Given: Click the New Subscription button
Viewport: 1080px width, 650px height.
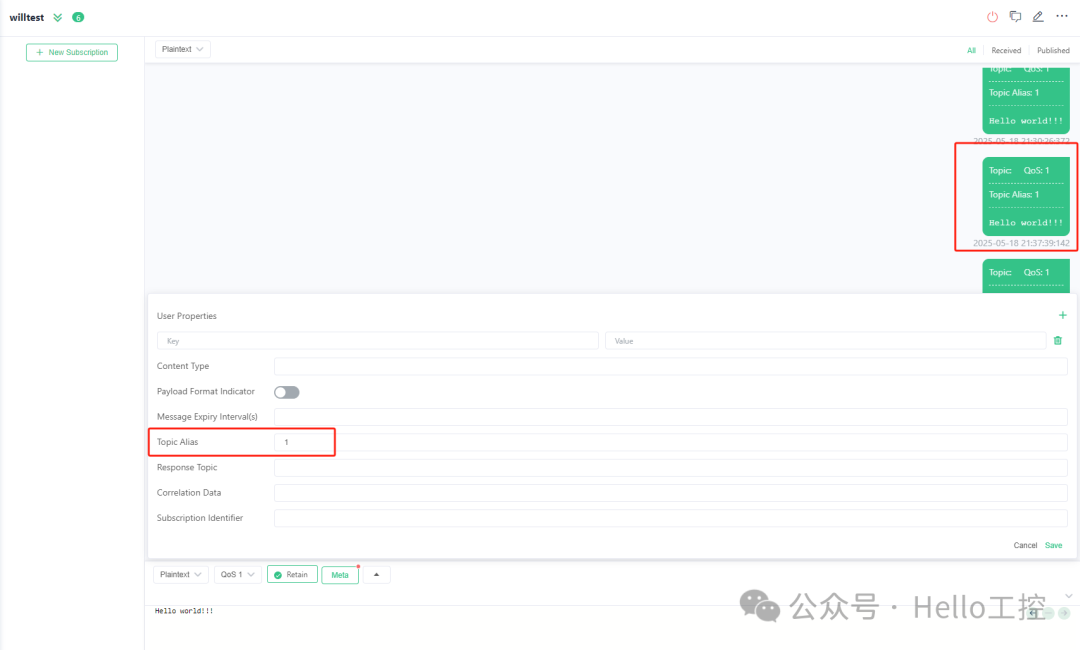Looking at the screenshot, I should [72, 52].
